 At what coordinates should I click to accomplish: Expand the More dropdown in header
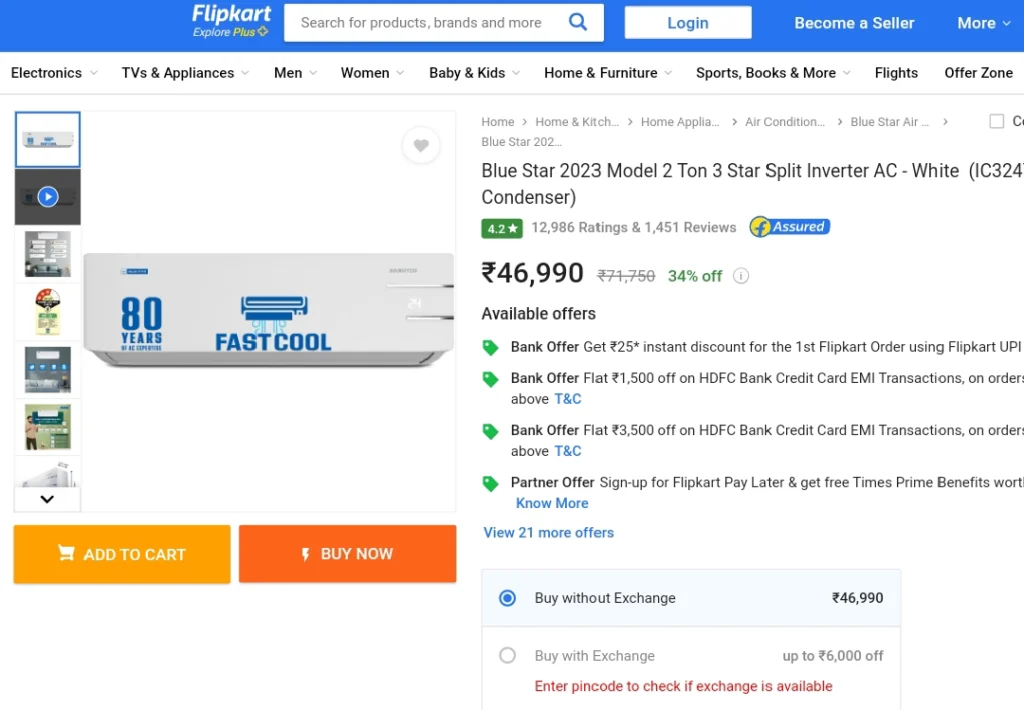point(984,23)
